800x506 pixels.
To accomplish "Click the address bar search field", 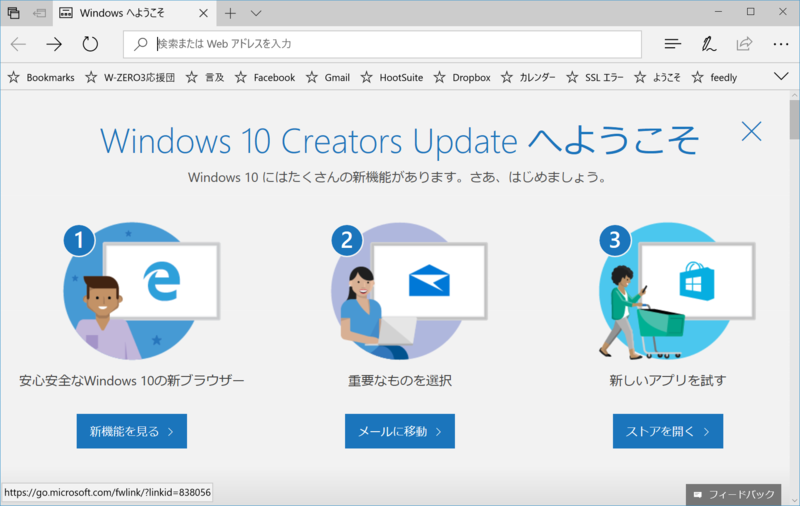I will tap(382, 44).
